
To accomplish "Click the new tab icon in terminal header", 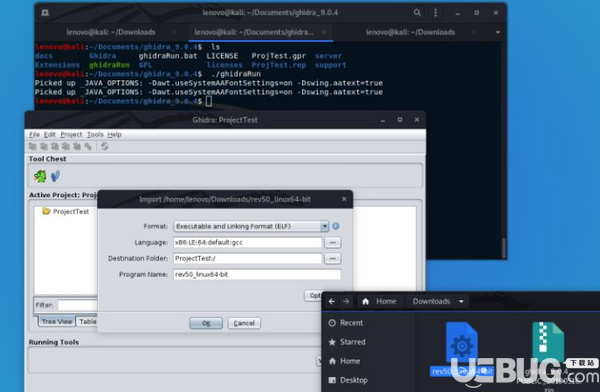I will pyautogui.click(x=45, y=13).
